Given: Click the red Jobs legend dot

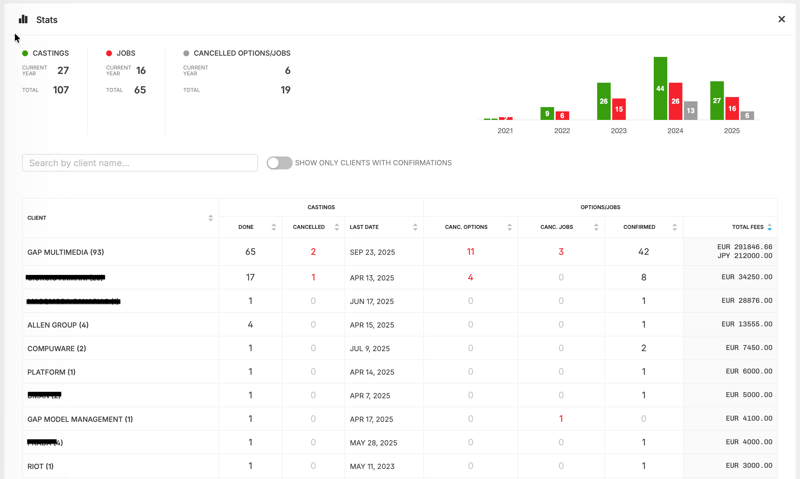Looking at the screenshot, I should pyautogui.click(x=109, y=53).
